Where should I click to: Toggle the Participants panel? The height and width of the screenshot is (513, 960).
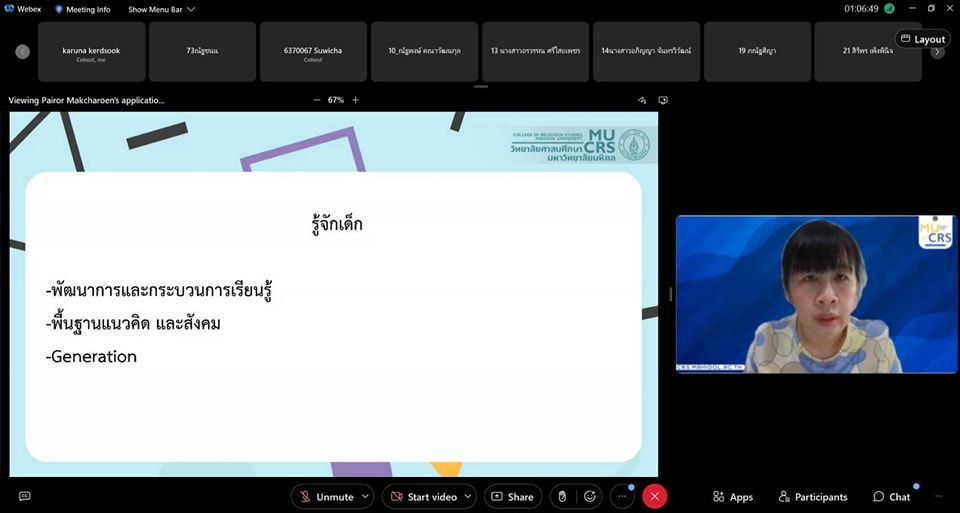pos(812,497)
